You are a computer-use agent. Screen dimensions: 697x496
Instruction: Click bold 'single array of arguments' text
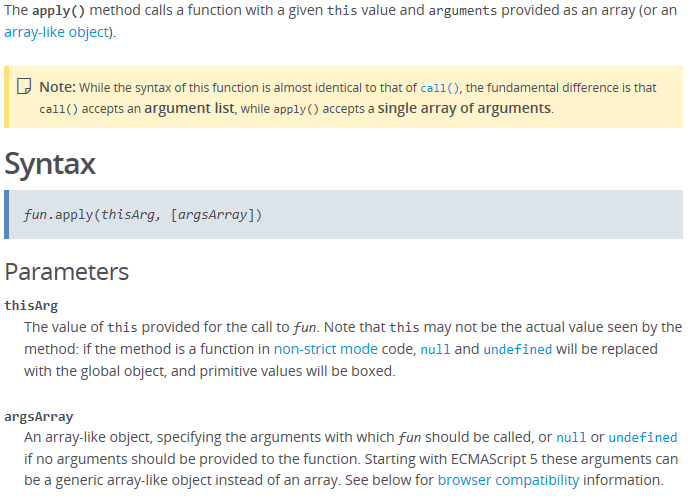click(464, 108)
